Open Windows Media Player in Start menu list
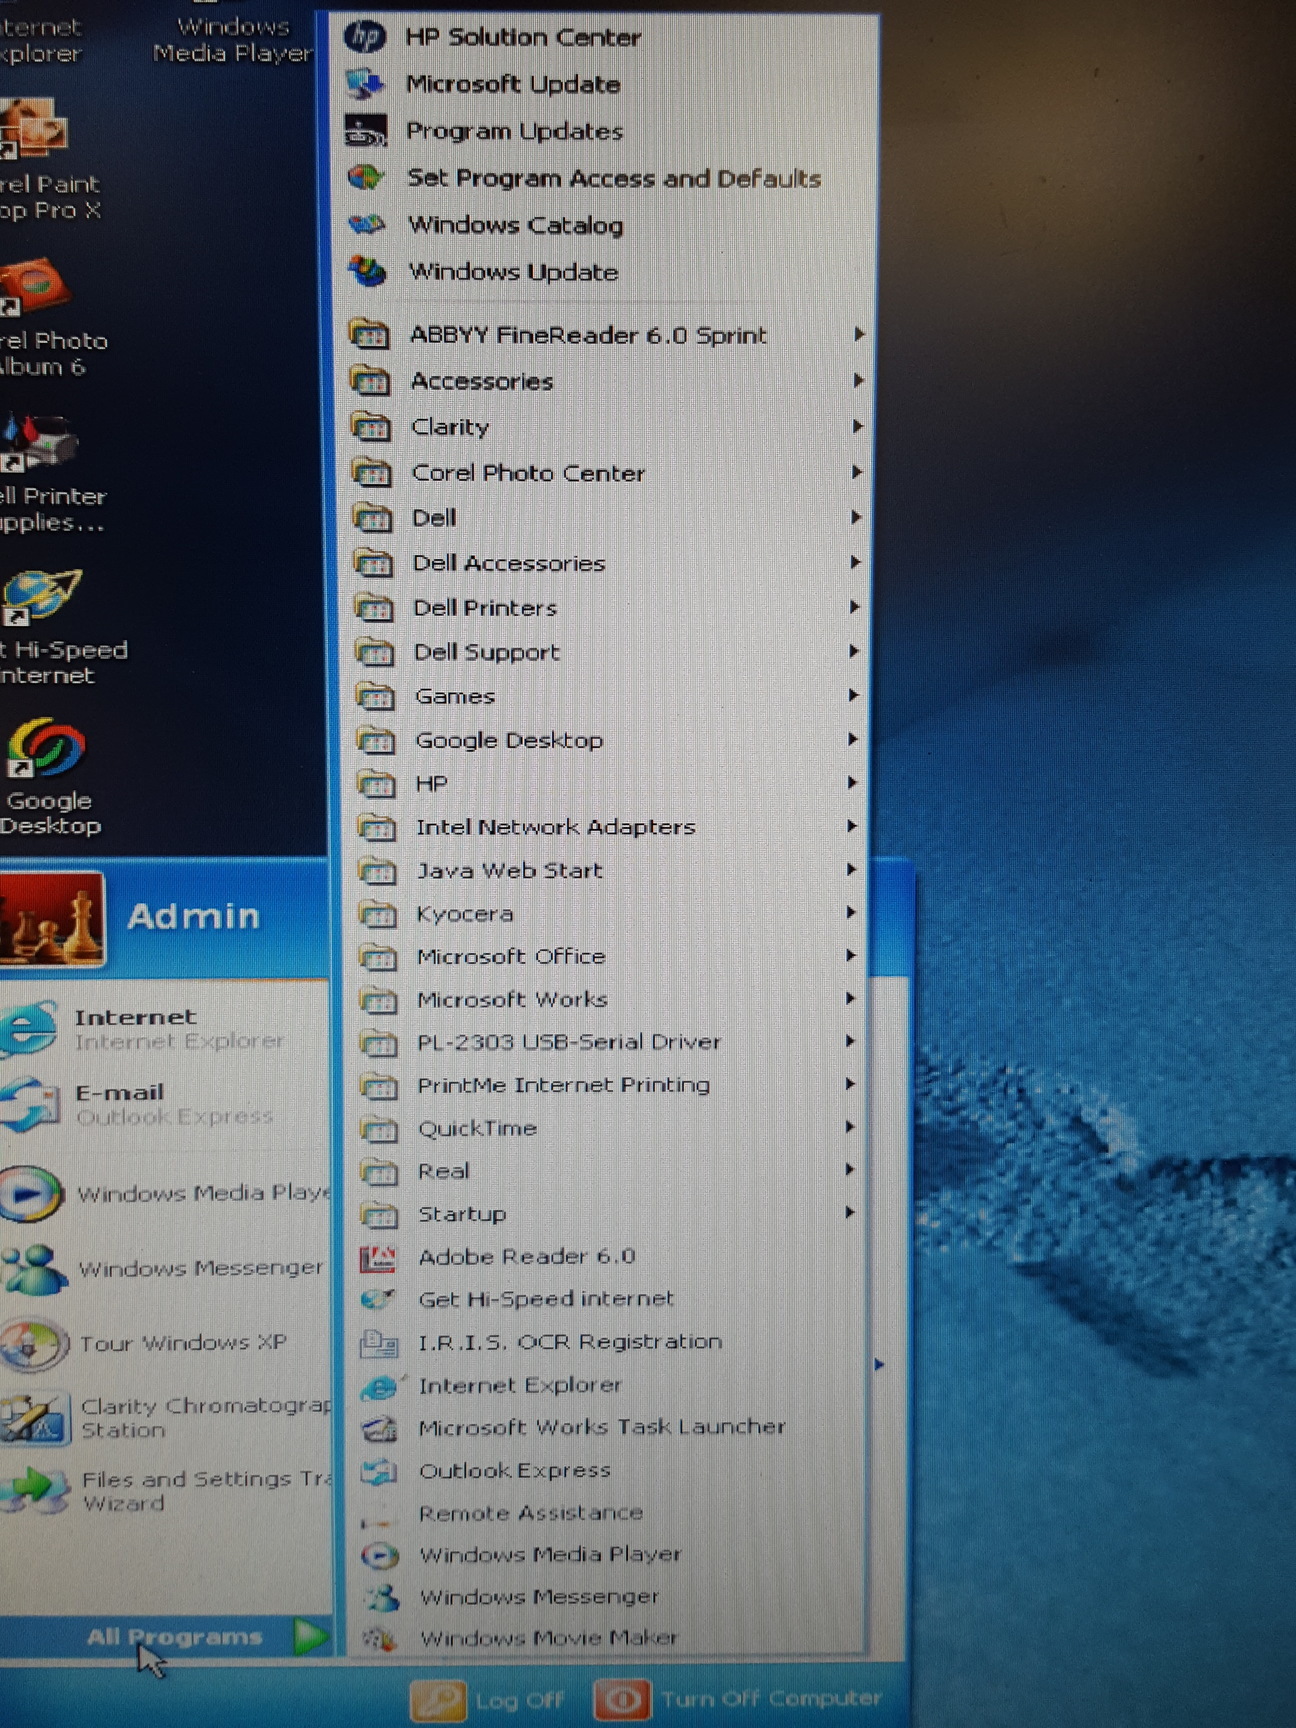Viewport: 1296px width, 1728px height. (165, 1193)
